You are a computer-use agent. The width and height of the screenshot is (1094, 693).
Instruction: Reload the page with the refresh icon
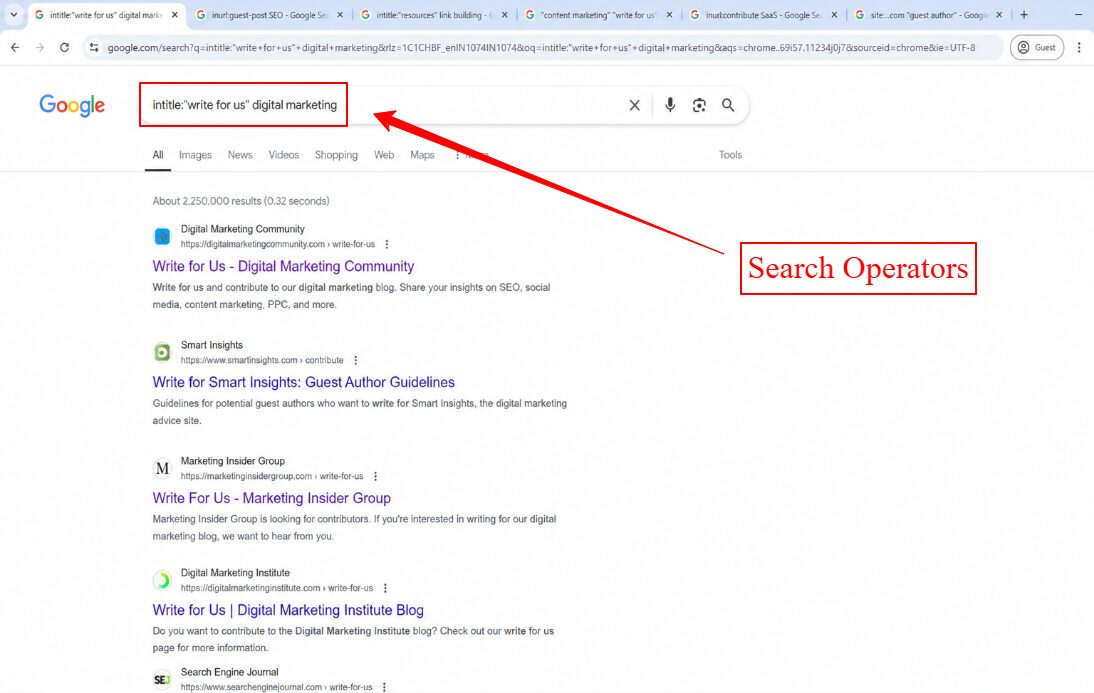tap(64, 47)
